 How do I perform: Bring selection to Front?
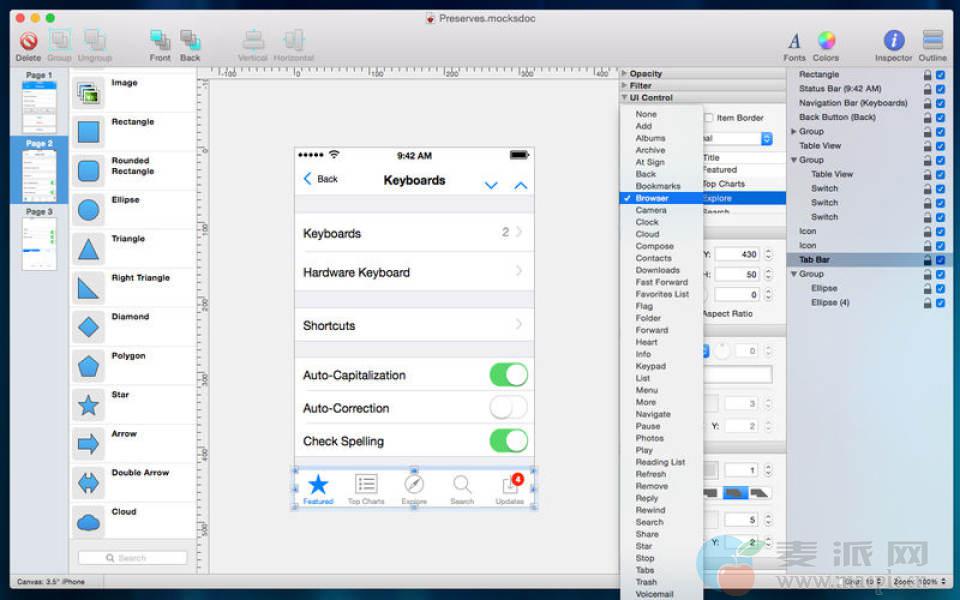coord(160,41)
